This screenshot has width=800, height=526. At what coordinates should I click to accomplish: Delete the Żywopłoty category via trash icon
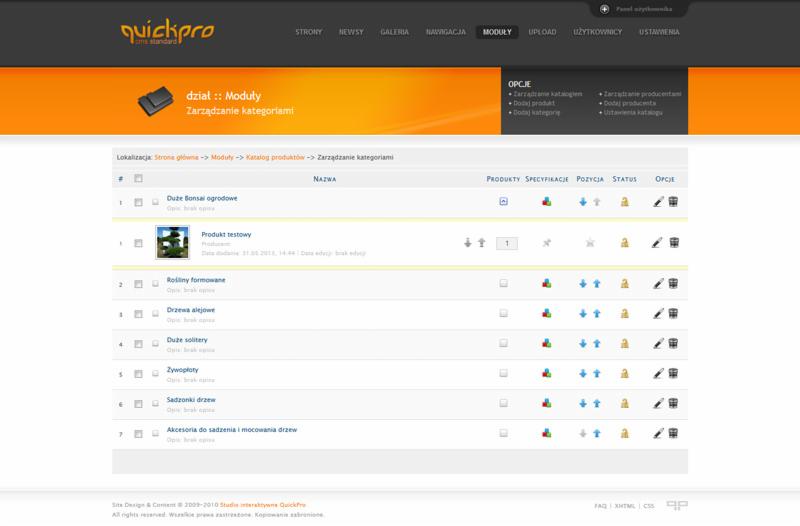(673, 374)
